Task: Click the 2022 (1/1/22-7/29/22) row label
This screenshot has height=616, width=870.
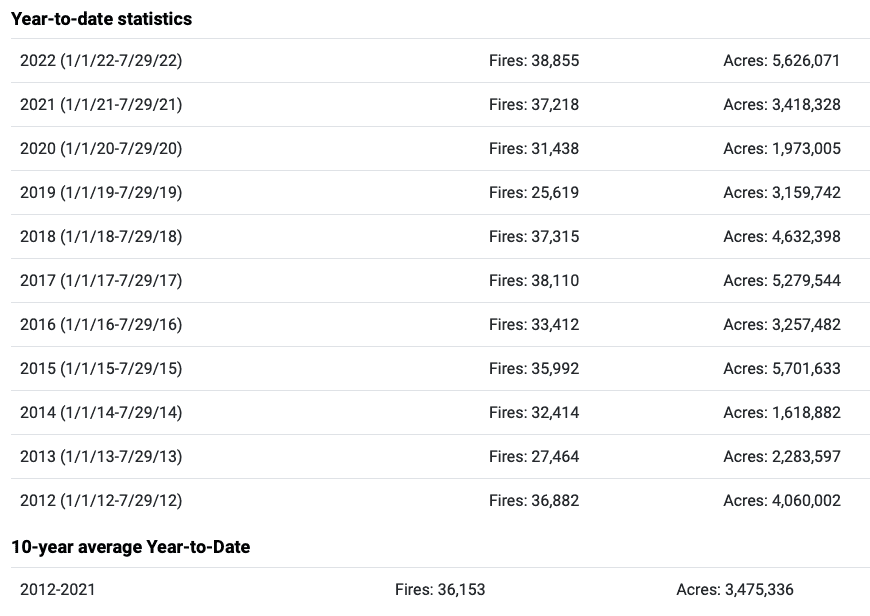Action: coord(101,60)
